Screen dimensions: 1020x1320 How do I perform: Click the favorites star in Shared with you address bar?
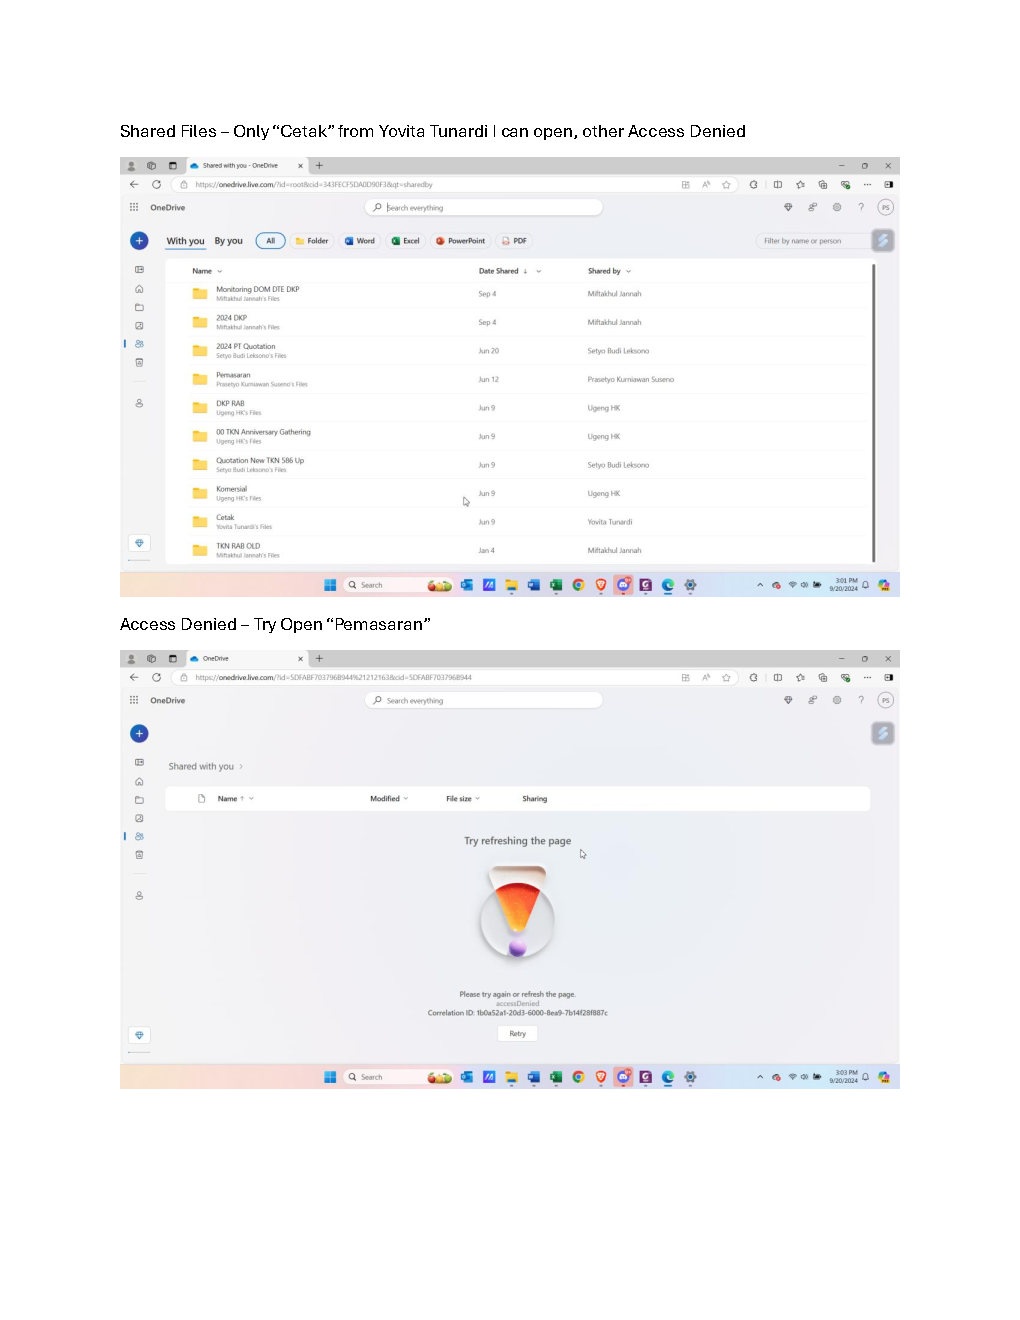726,184
